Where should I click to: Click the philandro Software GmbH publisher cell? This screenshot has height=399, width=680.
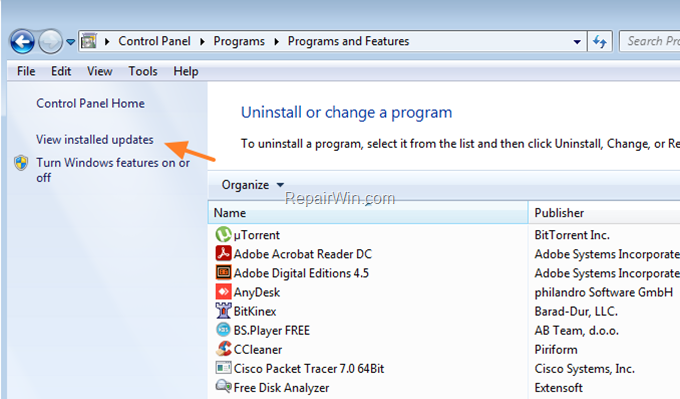[x=604, y=292]
